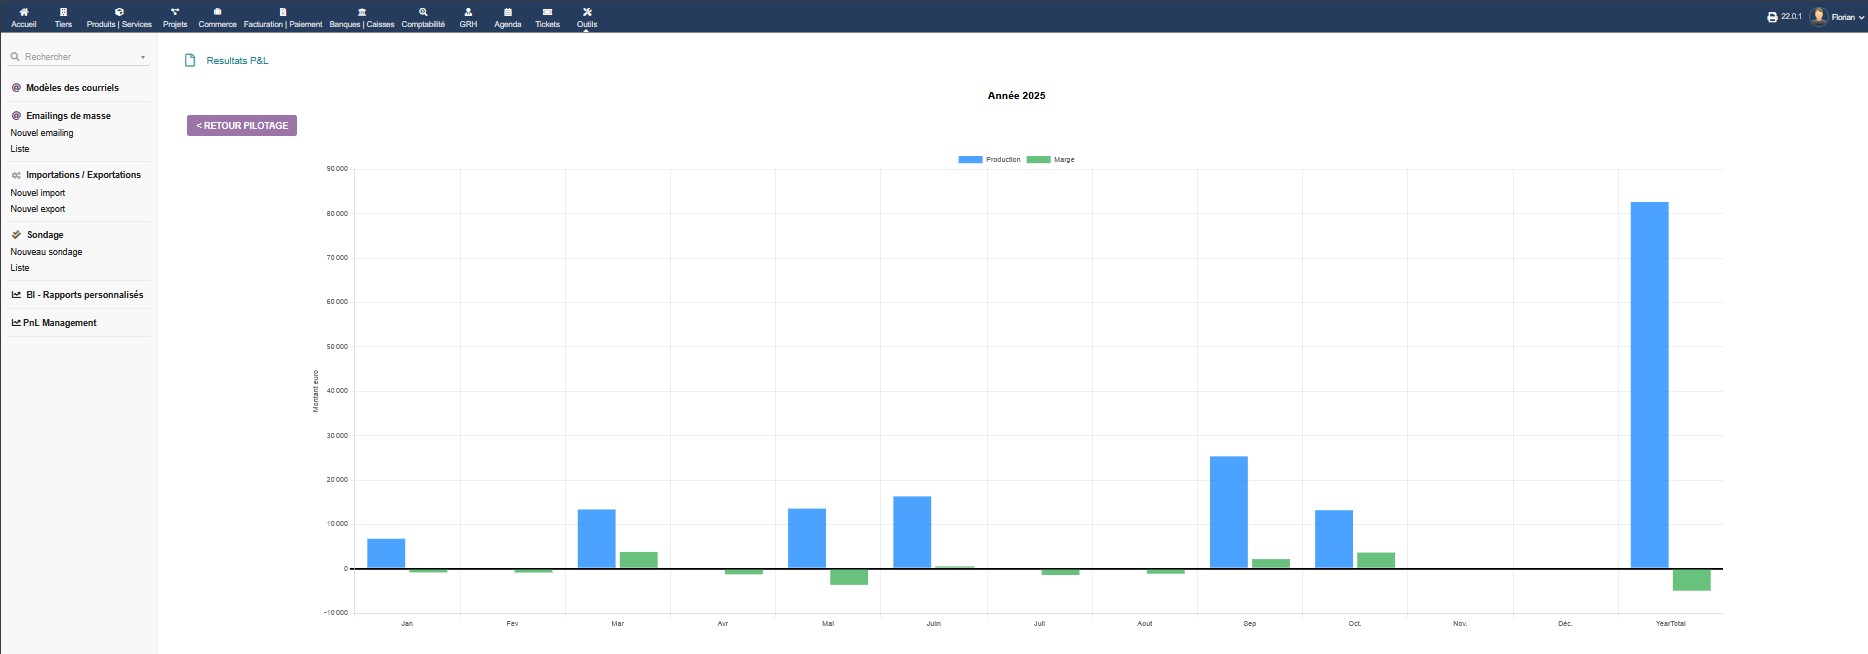This screenshot has width=1868, height=654.
Task: Open BI - Rapports personnalisés
Action: point(85,295)
